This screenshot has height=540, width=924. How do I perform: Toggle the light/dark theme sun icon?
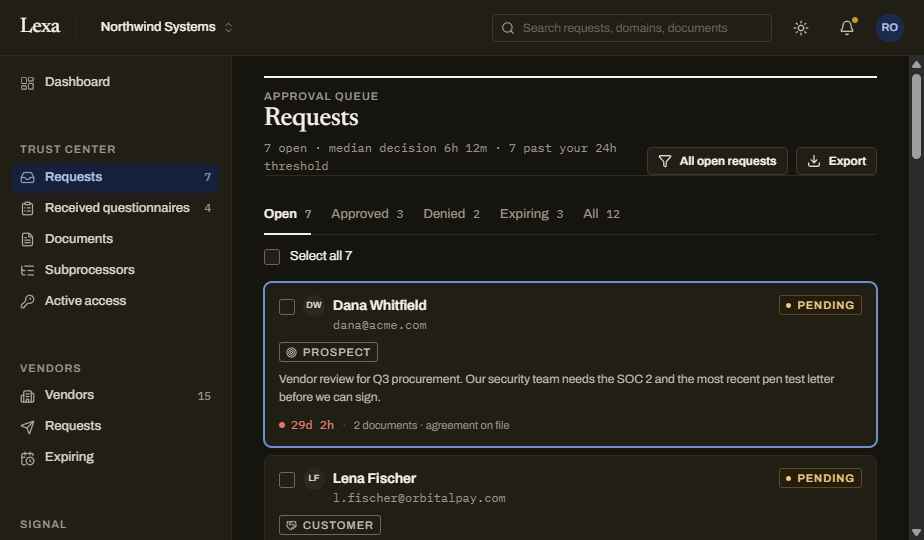[x=800, y=28]
